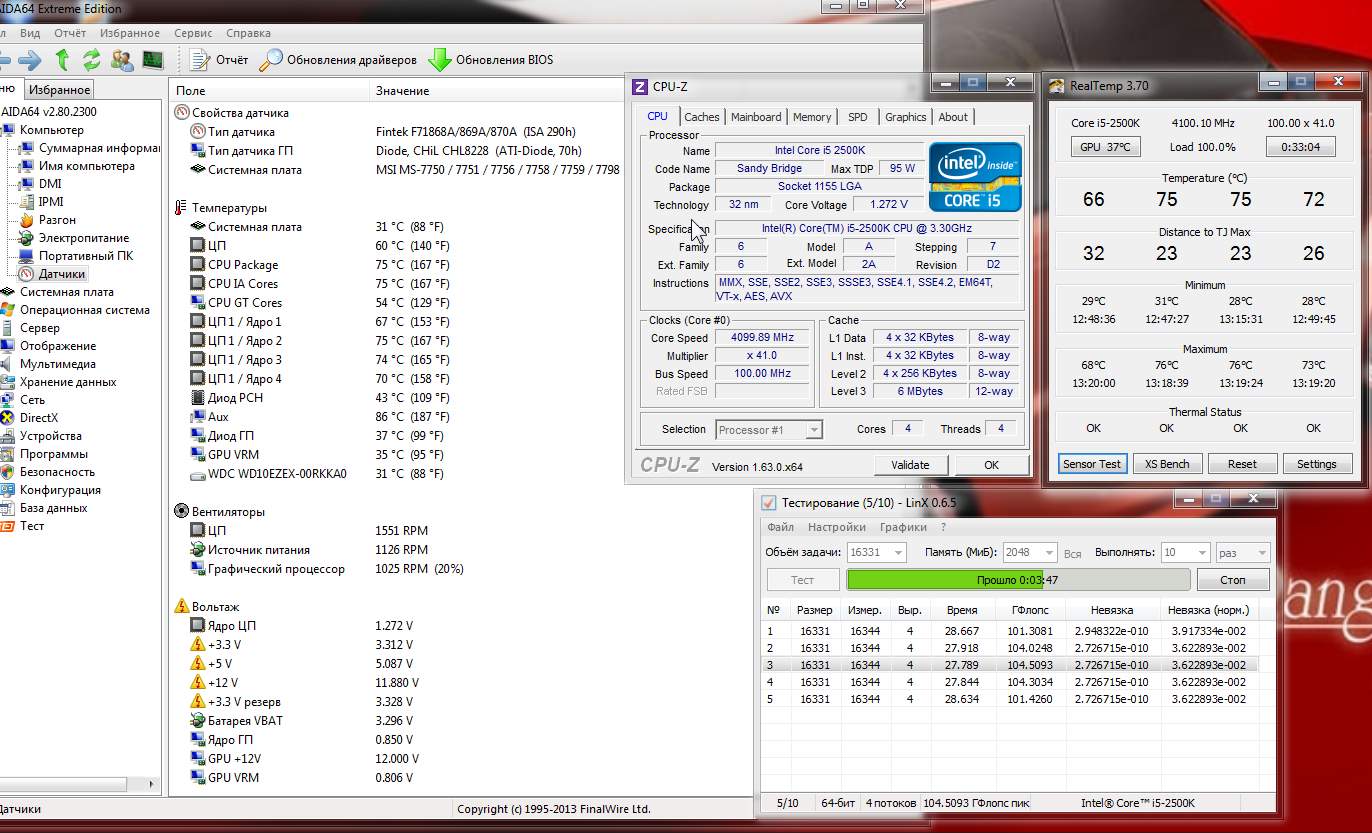Open the Отчёт report toolbar button
Viewport: 1372px width, 833px height.
click(219, 60)
